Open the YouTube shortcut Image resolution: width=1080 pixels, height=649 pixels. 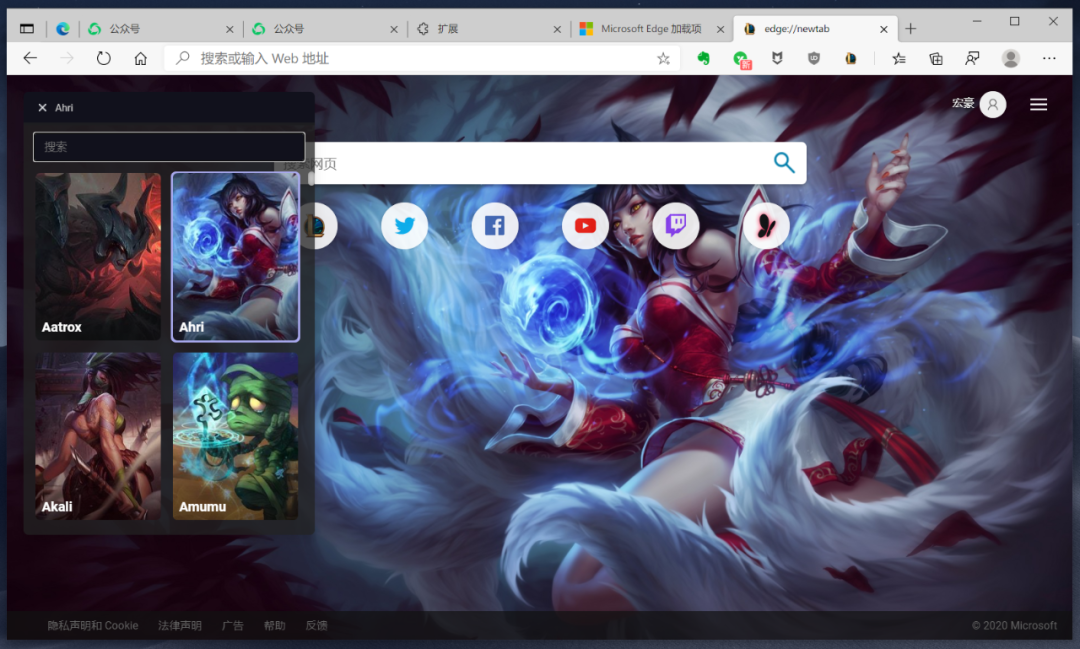click(x=585, y=225)
